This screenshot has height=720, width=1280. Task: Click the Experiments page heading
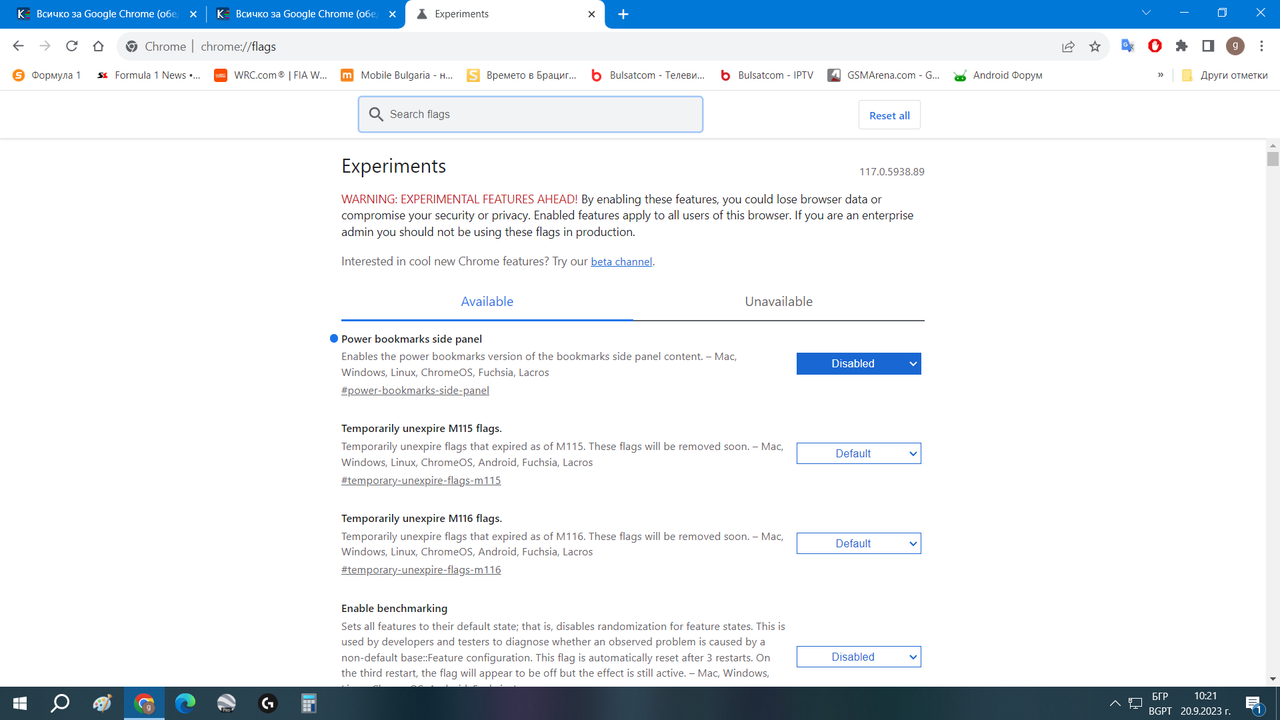pos(394,166)
